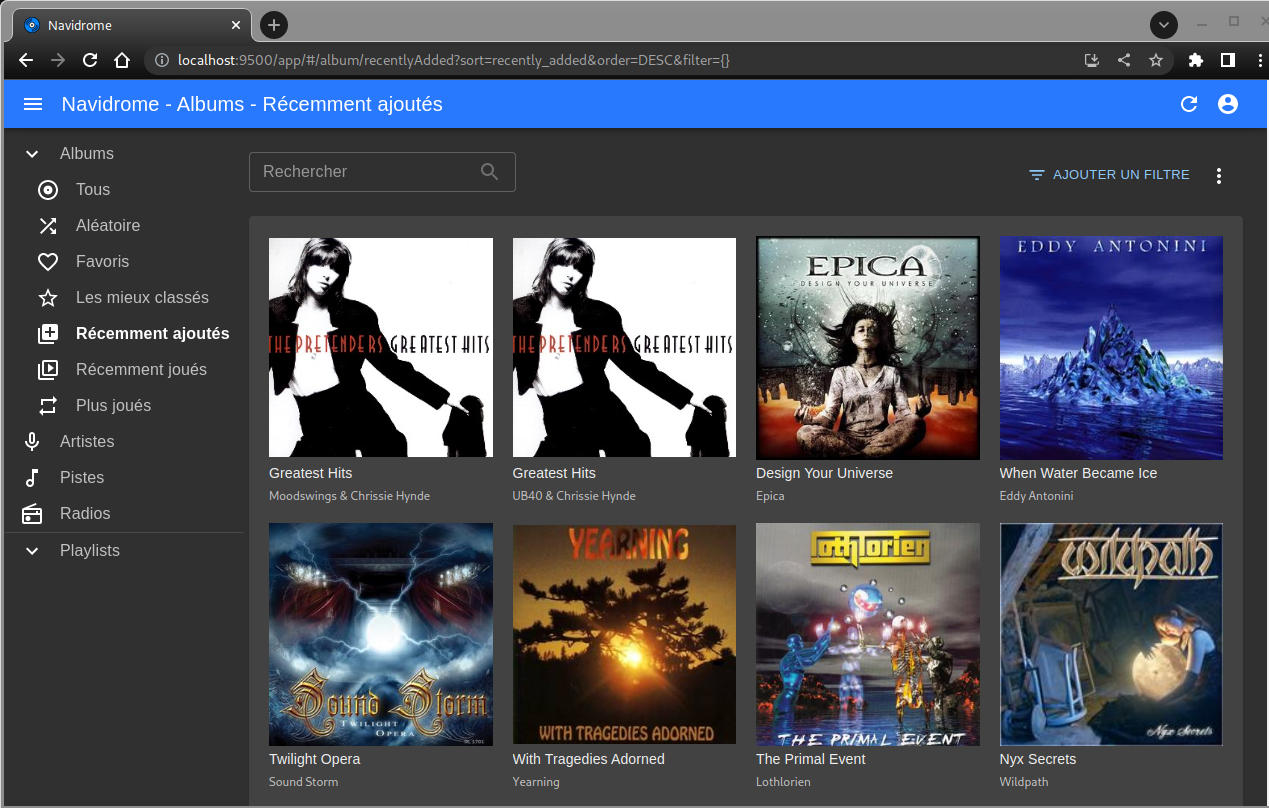This screenshot has height=808, width=1269.
Task: Click the Favoris heart icon
Action: click(48, 262)
